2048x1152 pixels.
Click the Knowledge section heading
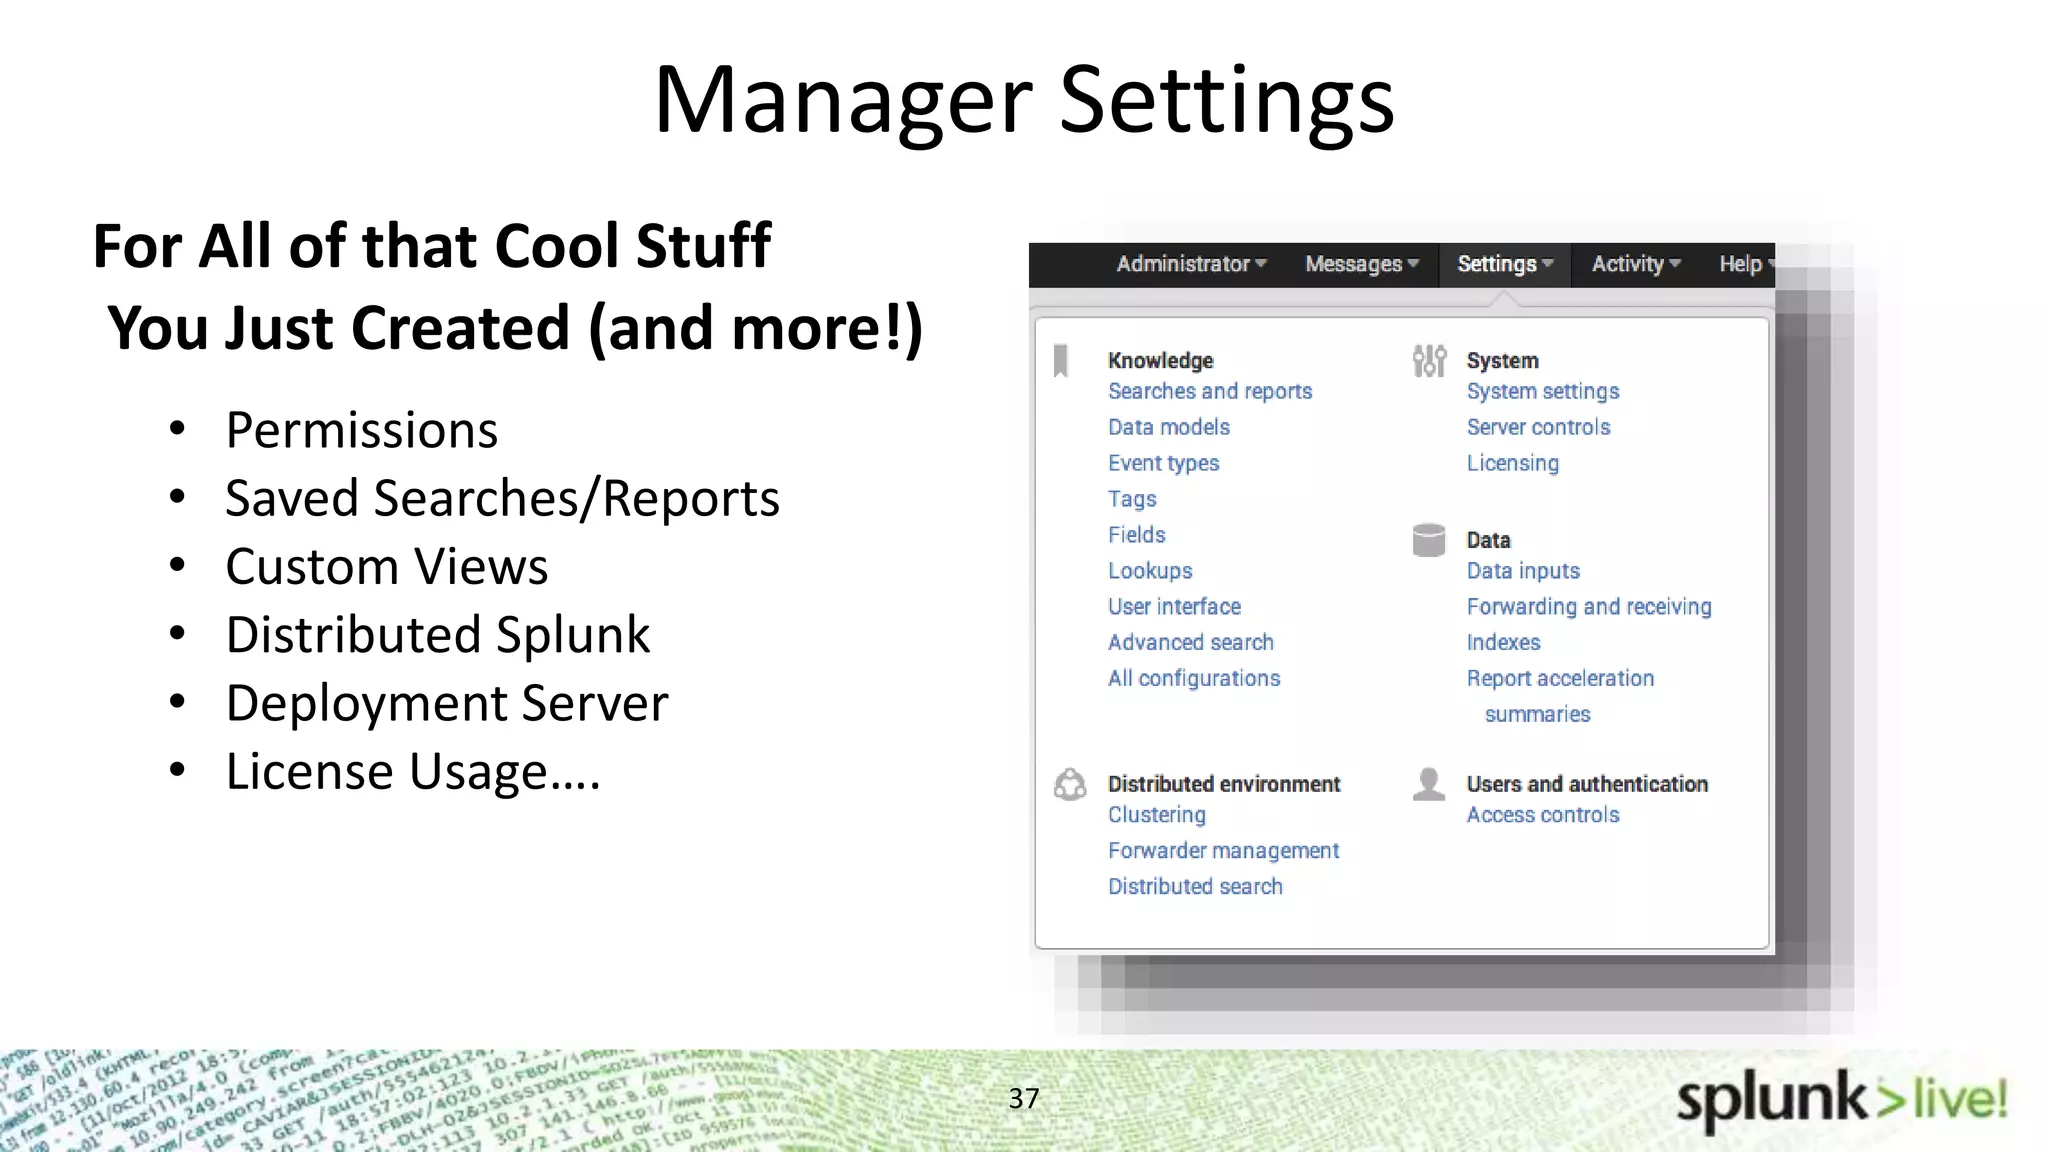[1161, 361]
